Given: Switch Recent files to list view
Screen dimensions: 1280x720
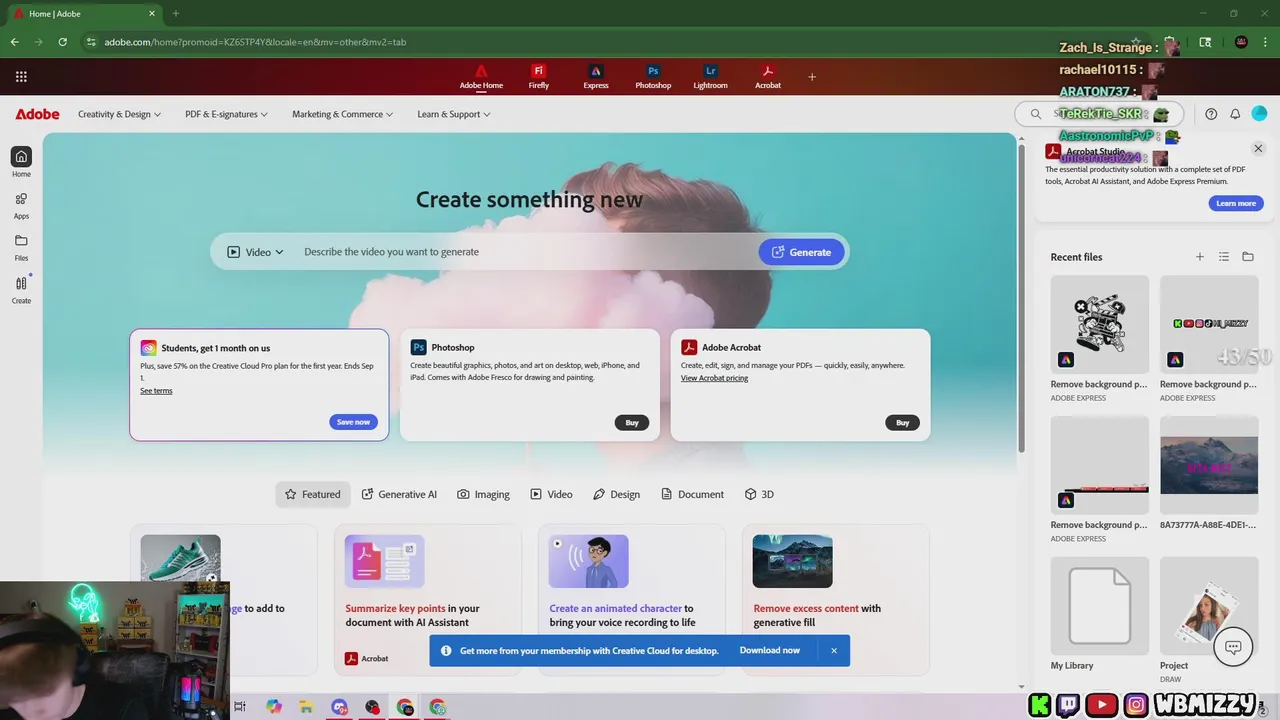Looking at the screenshot, I should (x=1224, y=257).
